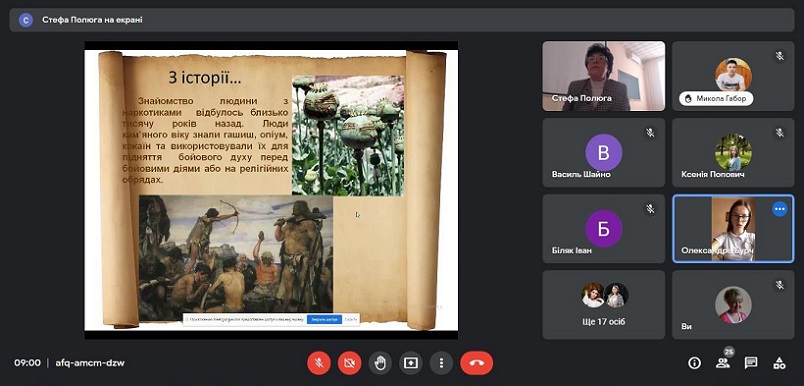Click the participant count badge 25
Viewport: 804px width, 386px height.
pos(729,352)
